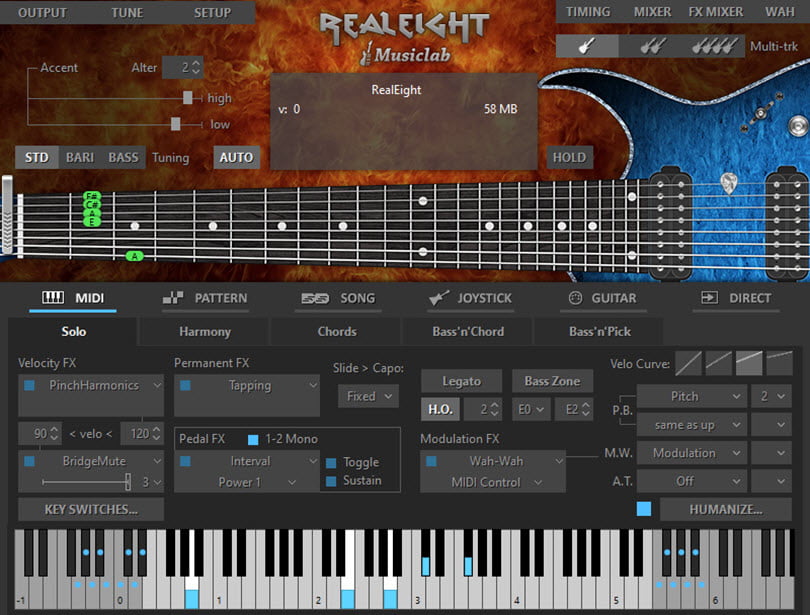Switch to the Harmony mode tab
The image size is (810, 615).
(x=205, y=332)
